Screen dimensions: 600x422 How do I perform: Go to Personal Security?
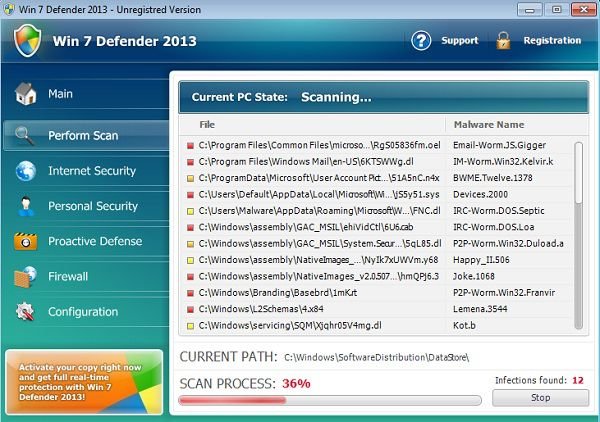pos(86,206)
